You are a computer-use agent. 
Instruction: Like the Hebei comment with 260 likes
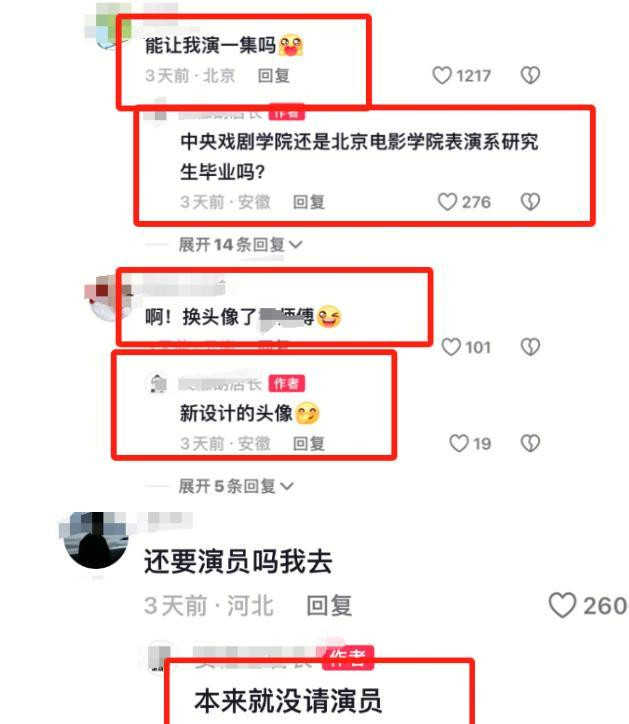coord(562,605)
